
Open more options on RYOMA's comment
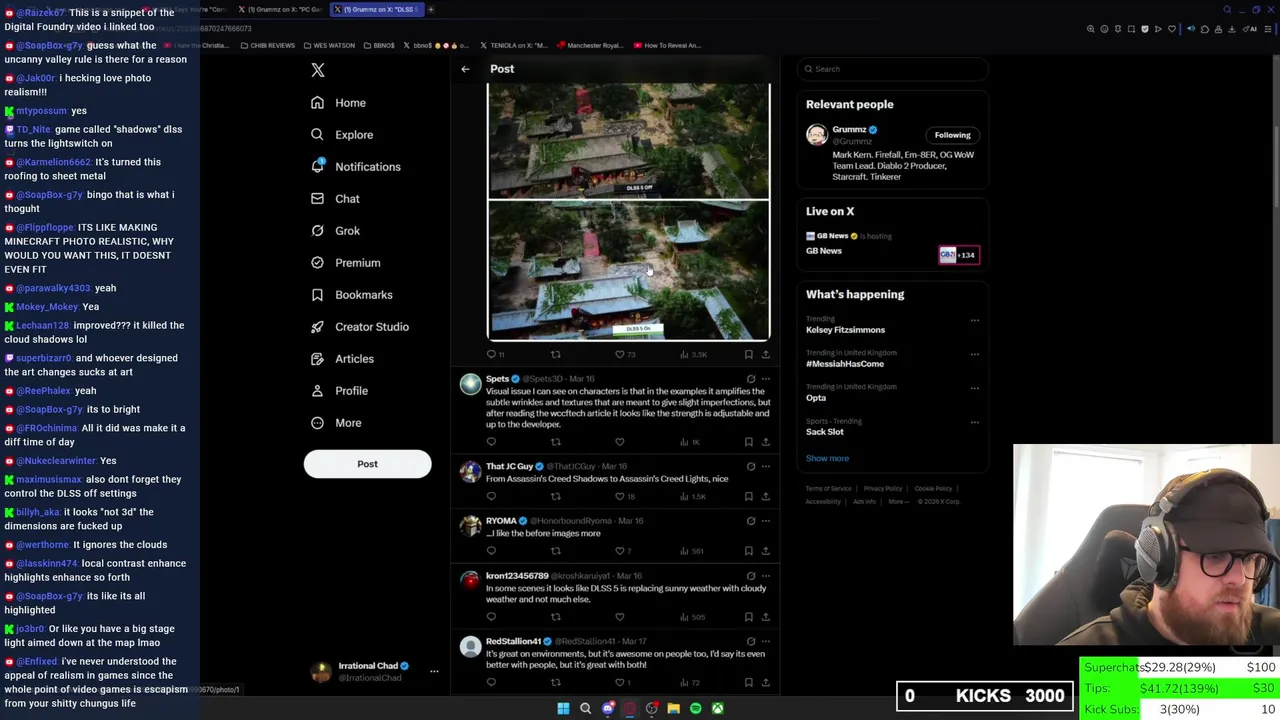click(765, 521)
